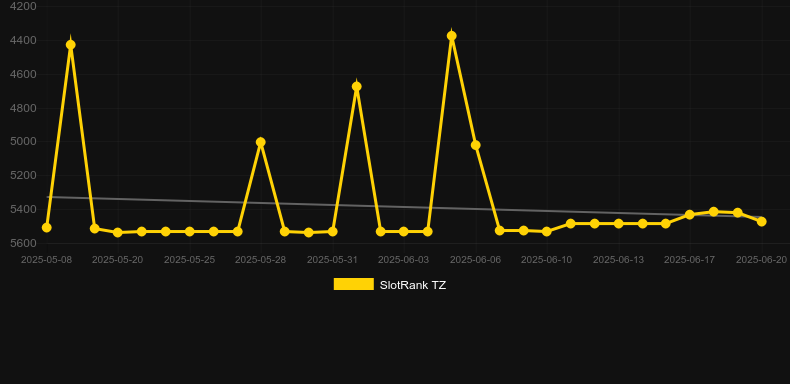This screenshot has height=384, width=790.
Task: Click the 5200 y-axis value
Action: pos(23,175)
